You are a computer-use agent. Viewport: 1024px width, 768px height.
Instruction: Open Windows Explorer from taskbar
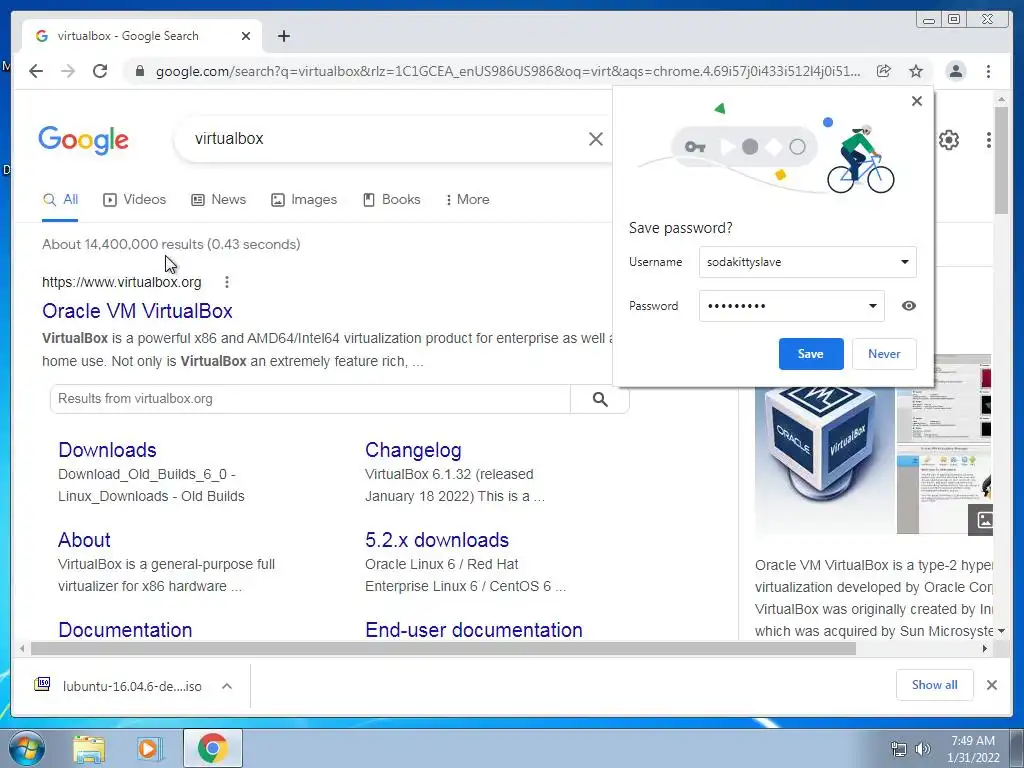(x=89, y=748)
